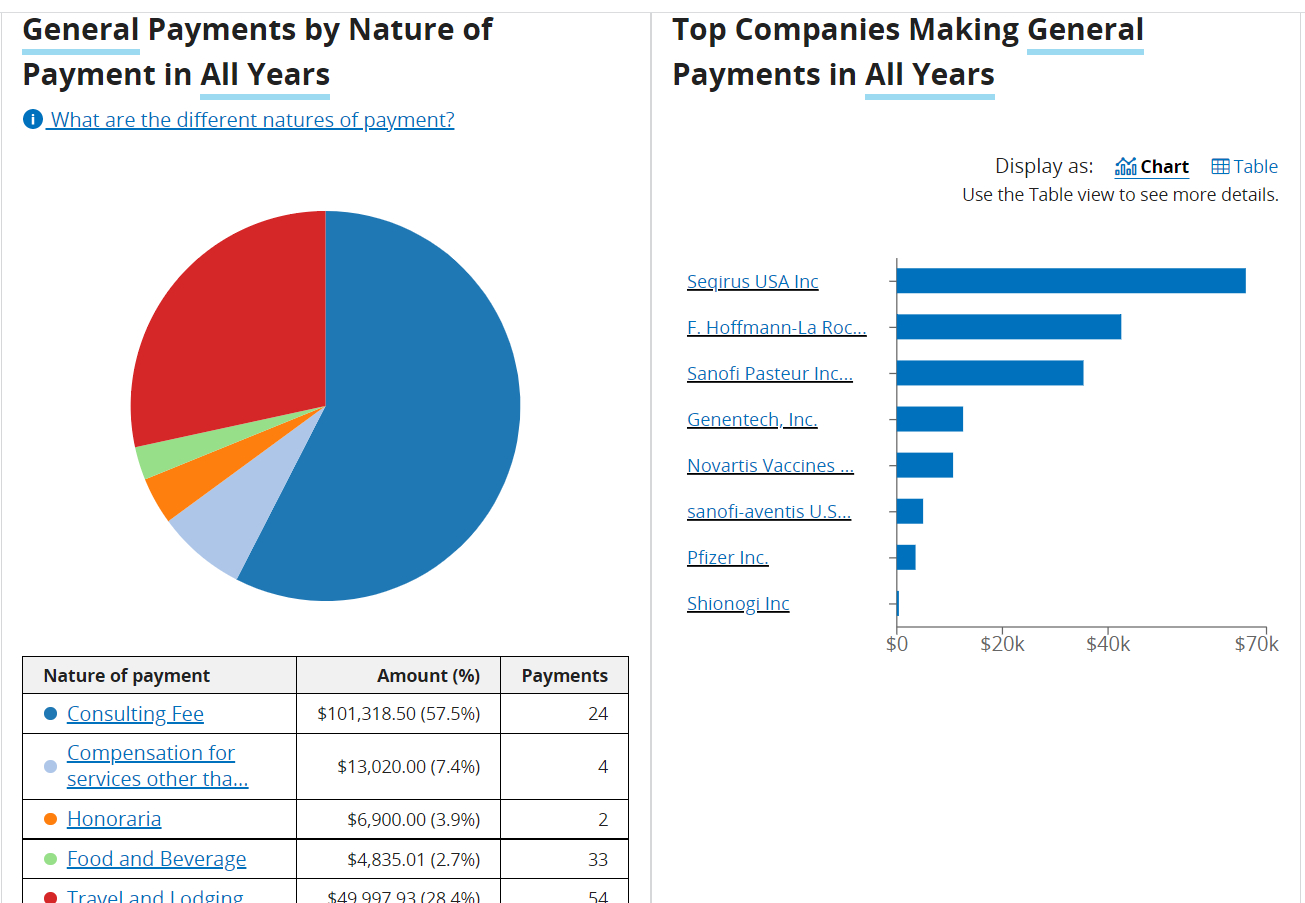Screen dimensions: 1305x903
Task: Click the '$70k' axis label
Action: click(x=1257, y=644)
